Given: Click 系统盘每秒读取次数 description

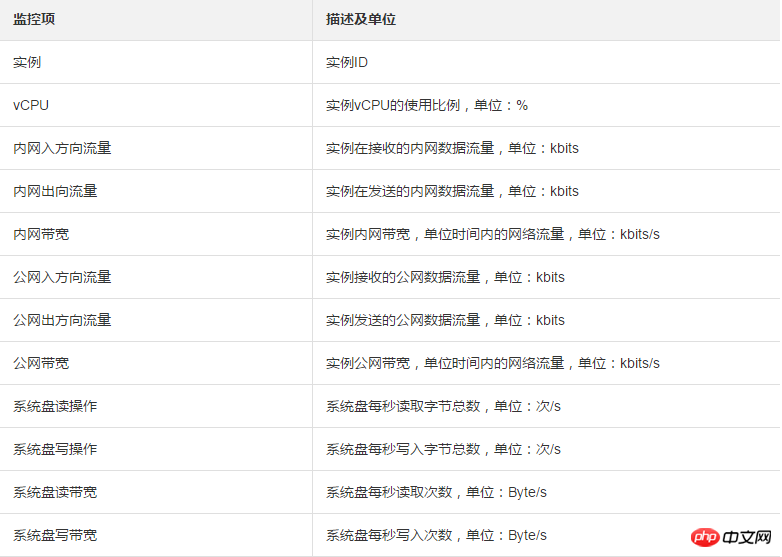Looking at the screenshot, I should 436,492.
